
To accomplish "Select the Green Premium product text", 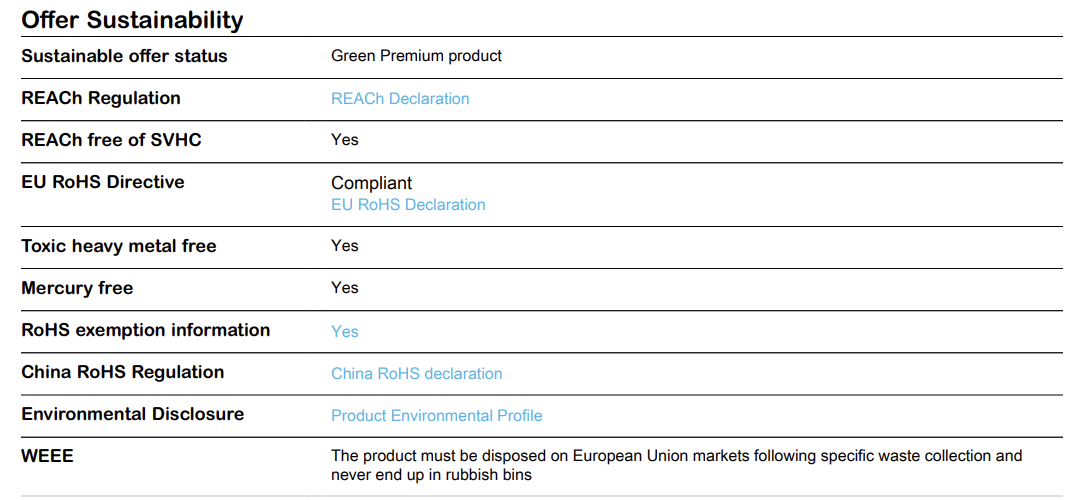I will (417, 56).
